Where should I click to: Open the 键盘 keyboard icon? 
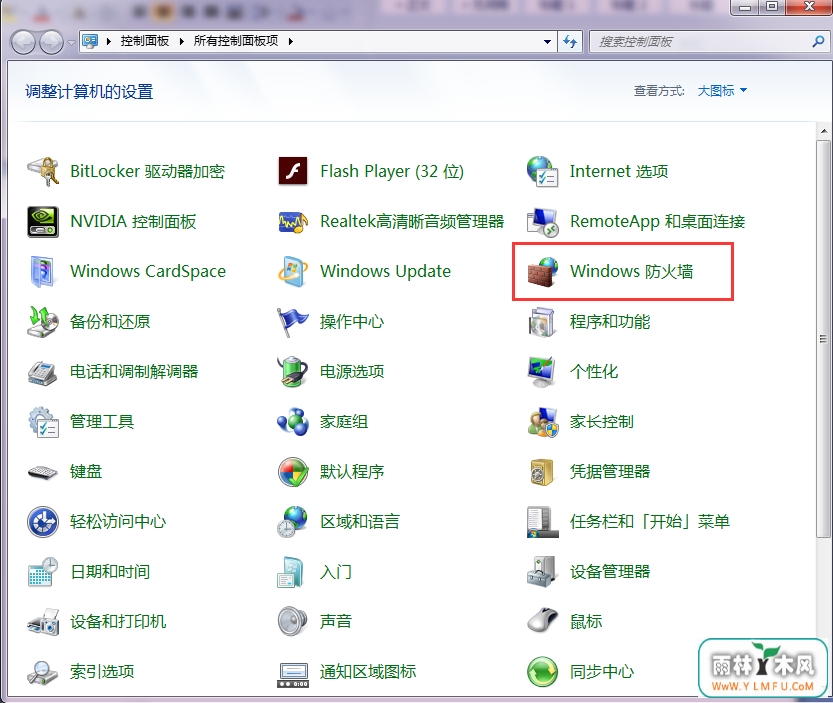click(43, 472)
